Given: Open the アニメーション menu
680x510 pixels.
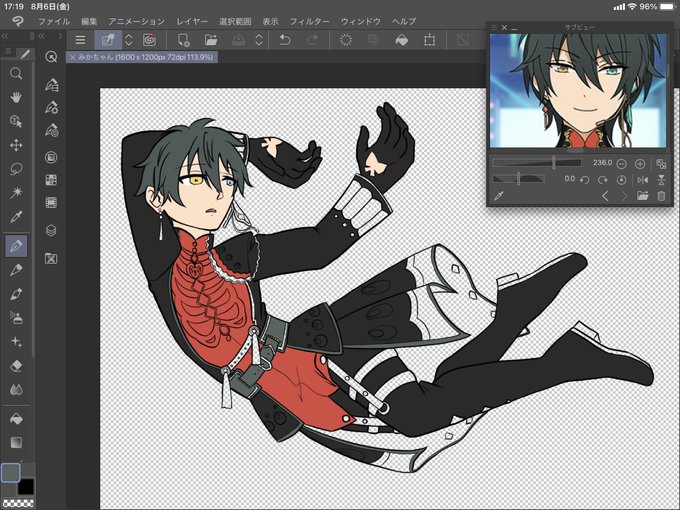Looking at the screenshot, I should pos(137,21).
